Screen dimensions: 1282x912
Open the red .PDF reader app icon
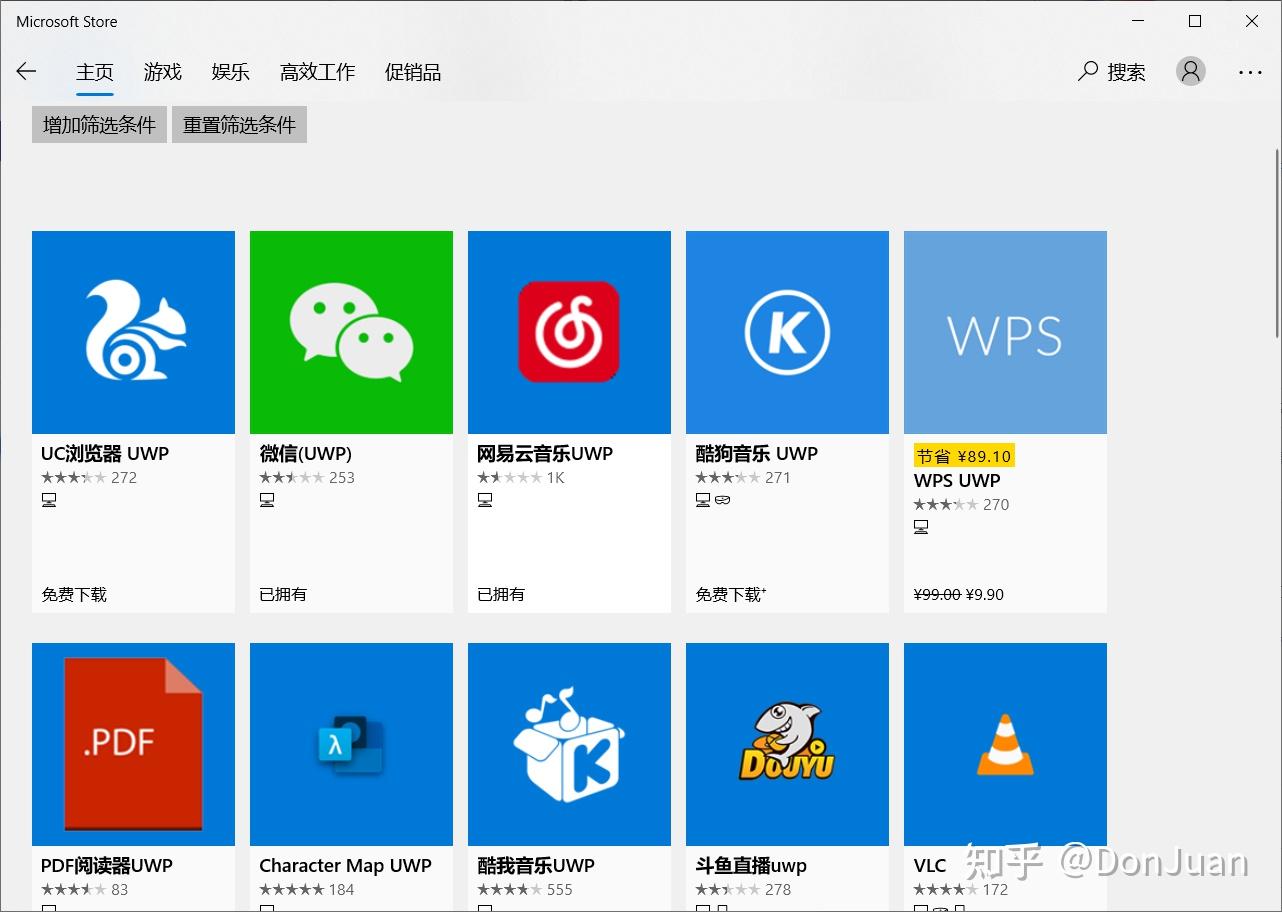pos(133,744)
